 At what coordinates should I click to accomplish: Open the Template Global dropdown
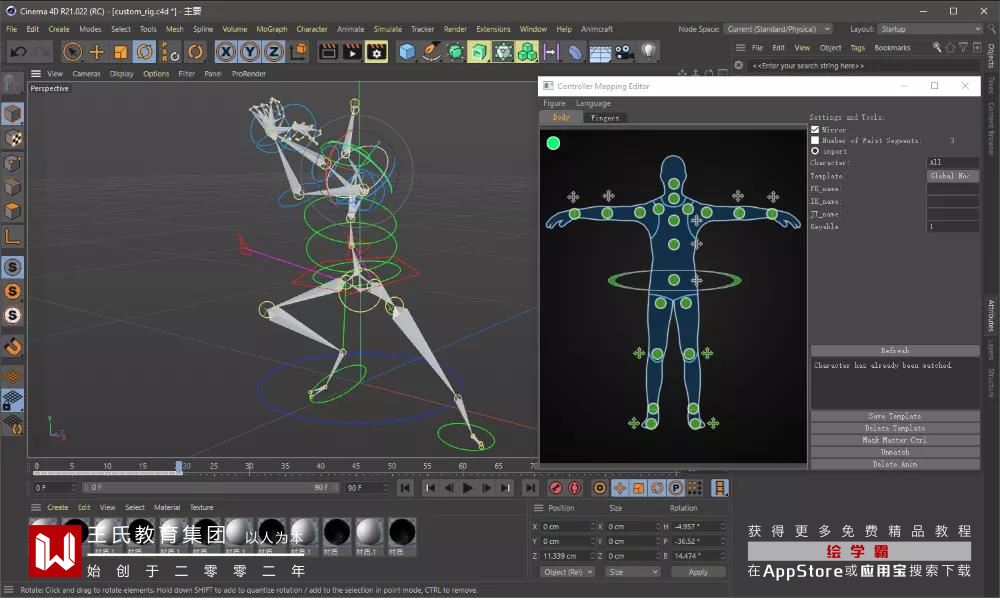[x=952, y=175]
